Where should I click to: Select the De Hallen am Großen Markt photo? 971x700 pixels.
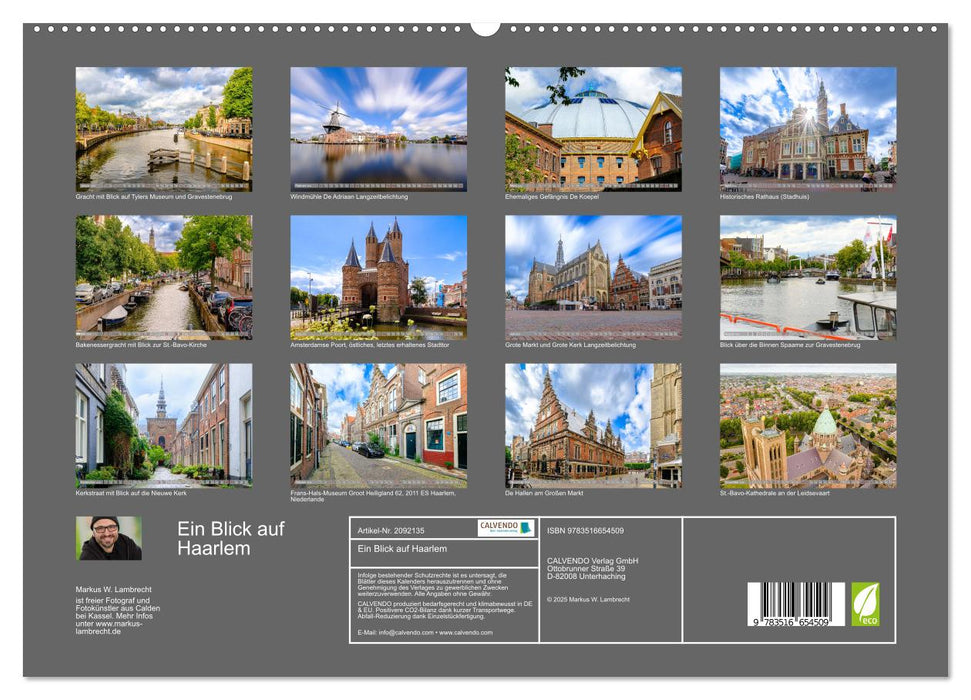click(x=590, y=427)
